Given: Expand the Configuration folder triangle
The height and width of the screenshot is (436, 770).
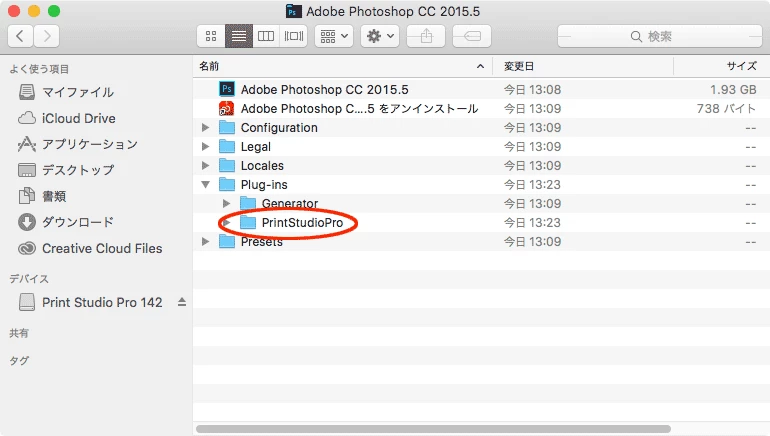Looking at the screenshot, I should tap(205, 128).
